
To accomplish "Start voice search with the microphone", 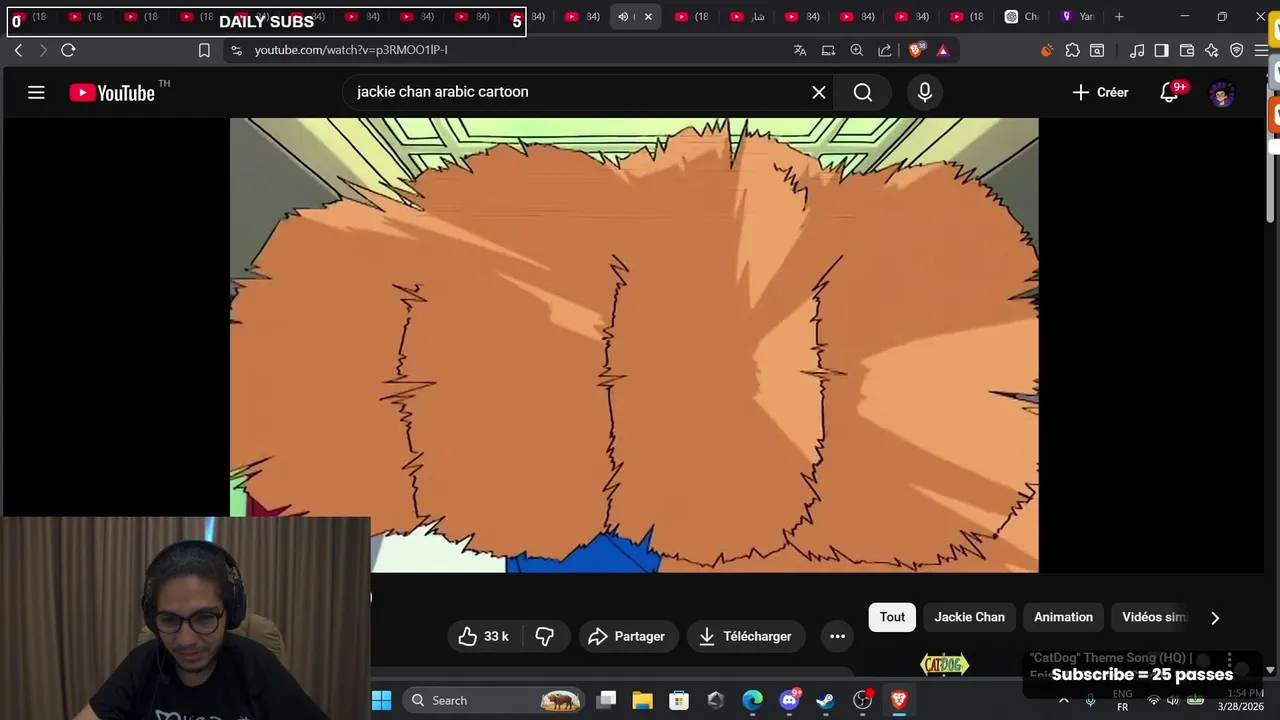I will click(925, 92).
